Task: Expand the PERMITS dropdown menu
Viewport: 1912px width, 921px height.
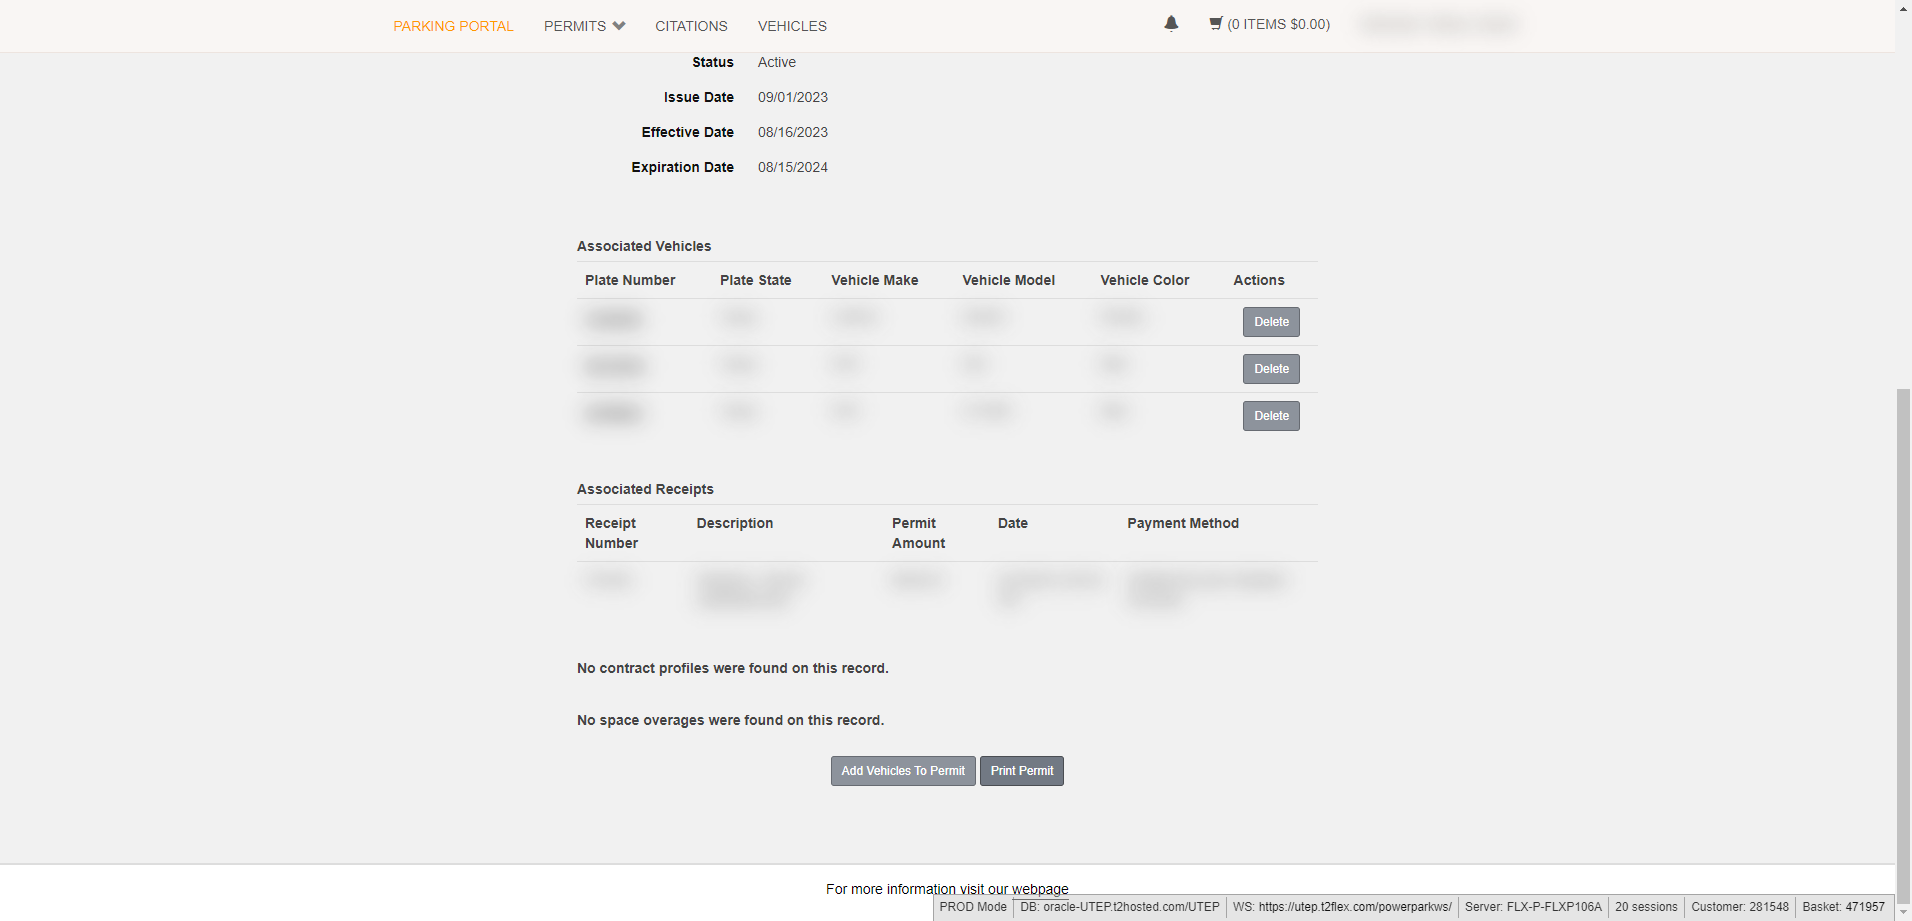Action: (585, 26)
